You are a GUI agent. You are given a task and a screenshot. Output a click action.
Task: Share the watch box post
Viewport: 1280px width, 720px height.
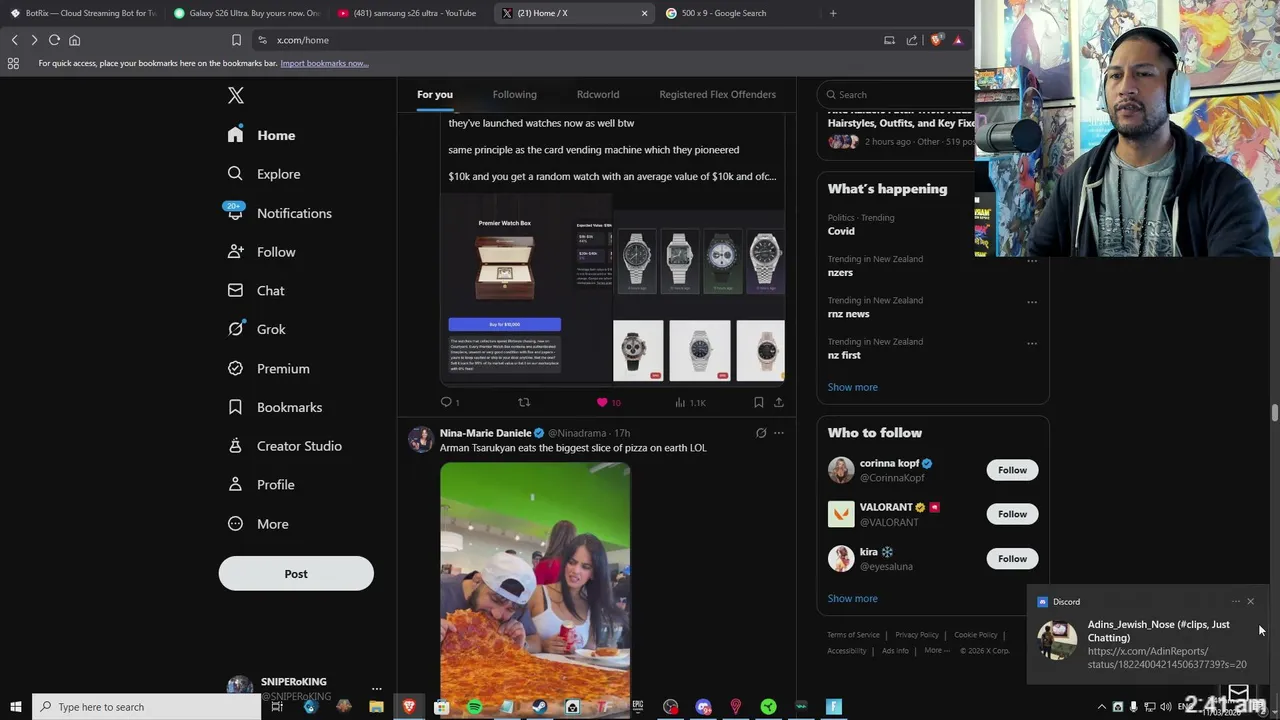pyautogui.click(x=779, y=402)
